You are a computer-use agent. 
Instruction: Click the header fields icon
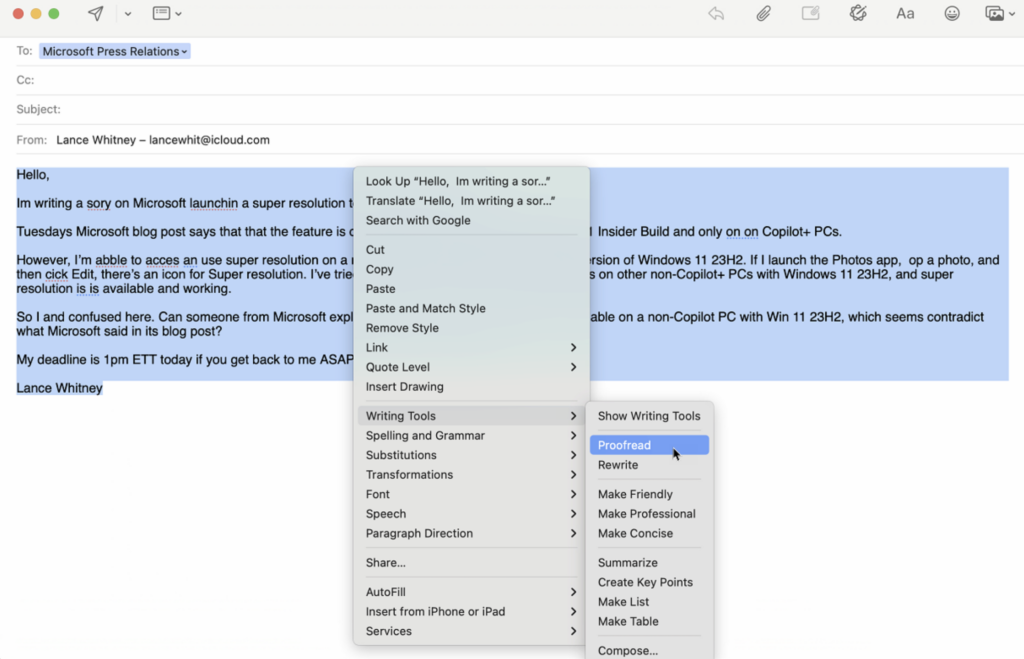160,15
